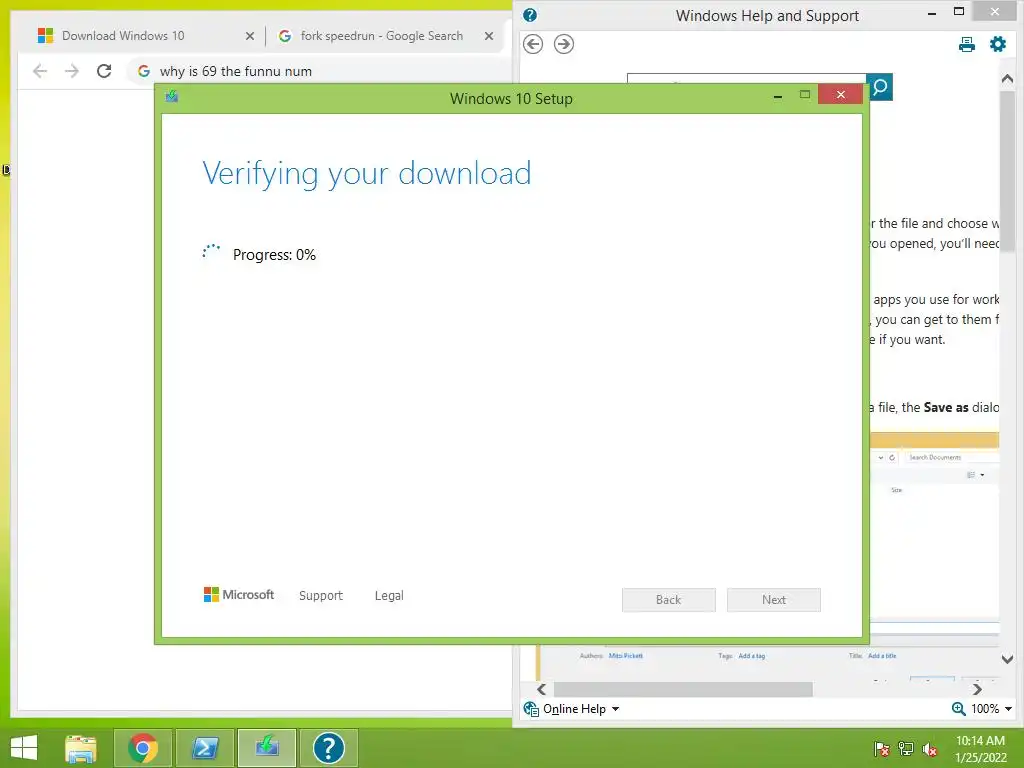Image resolution: width=1024 pixels, height=768 pixels.
Task: Open PowerShell from the taskbar
Action: (x=205, y=748)
